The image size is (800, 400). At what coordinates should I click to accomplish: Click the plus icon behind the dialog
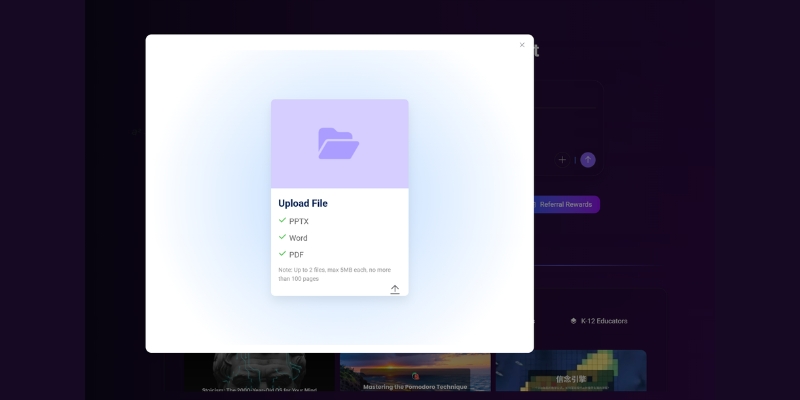(x=562, y=160)
